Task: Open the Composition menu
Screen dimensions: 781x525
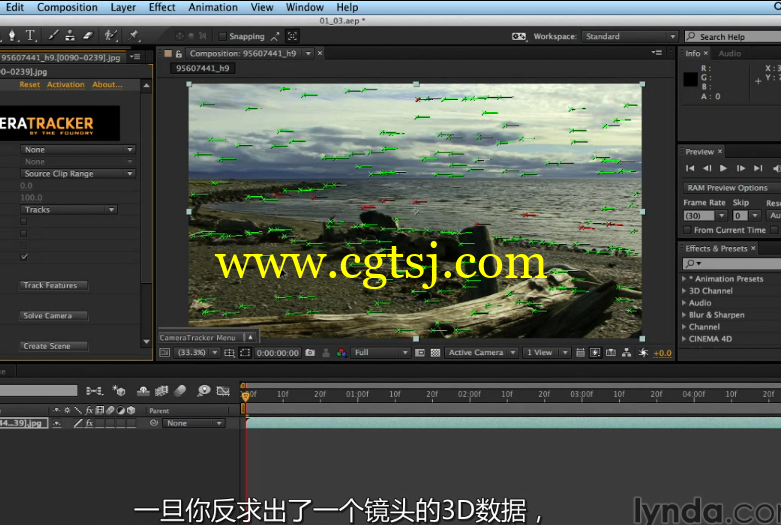Action: 67,7
